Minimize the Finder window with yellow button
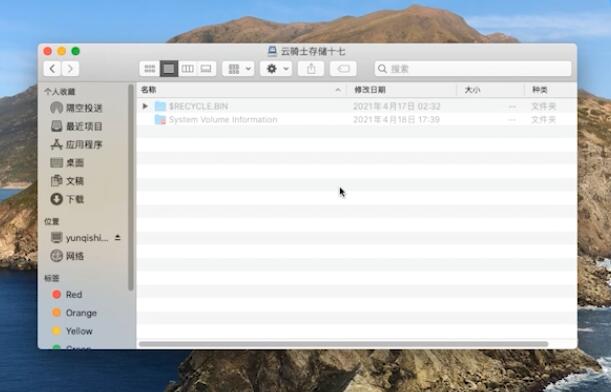The width and height of the screenshot is (611, 392). [62, 51]
